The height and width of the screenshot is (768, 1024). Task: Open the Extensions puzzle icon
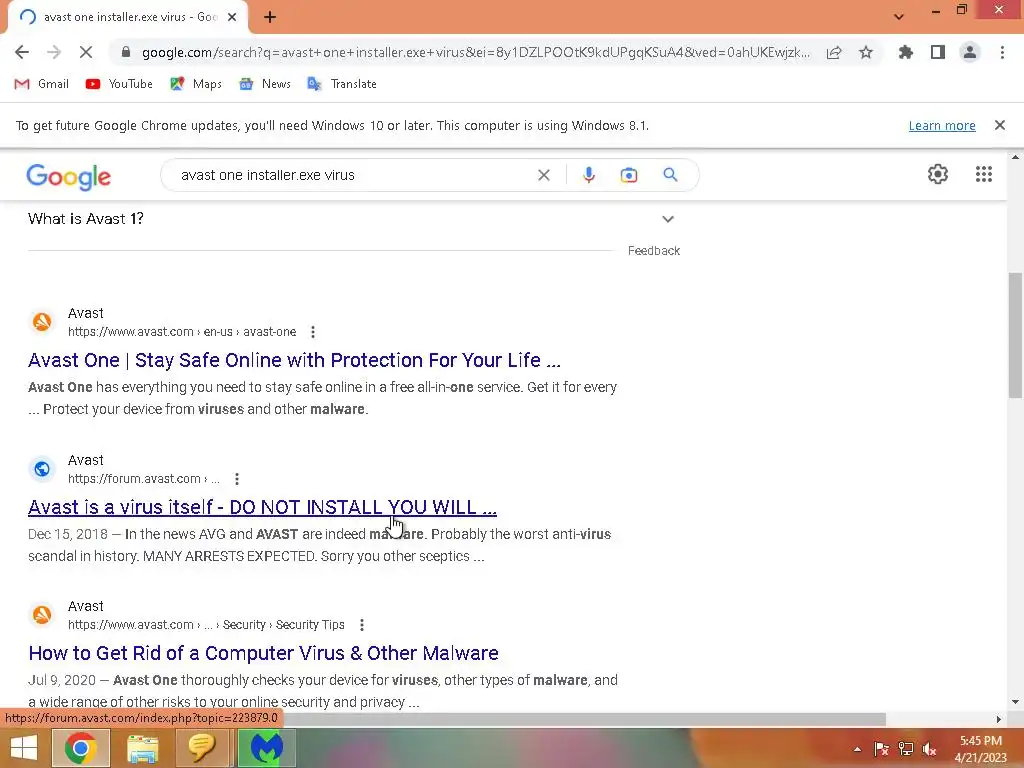pyautogui.click(x=905, y=52)
